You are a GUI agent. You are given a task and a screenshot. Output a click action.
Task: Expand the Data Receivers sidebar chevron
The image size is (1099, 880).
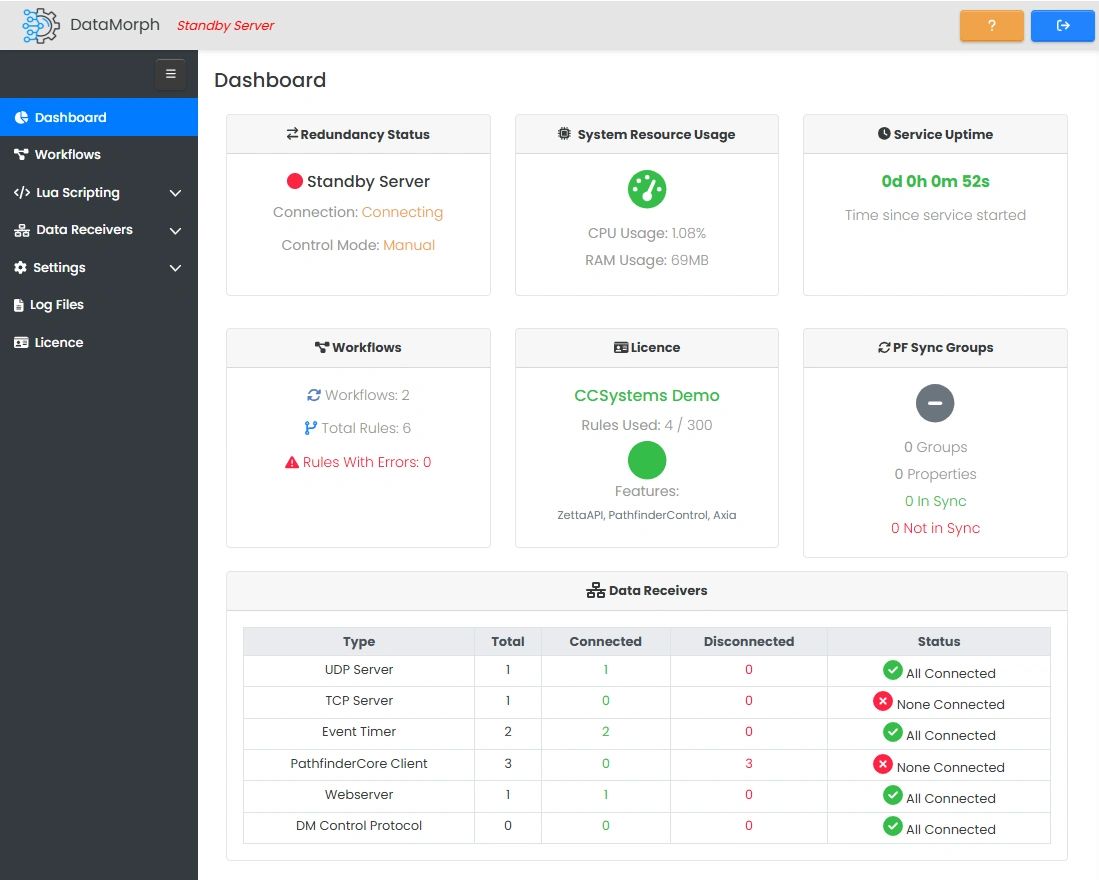pos(175,230)
